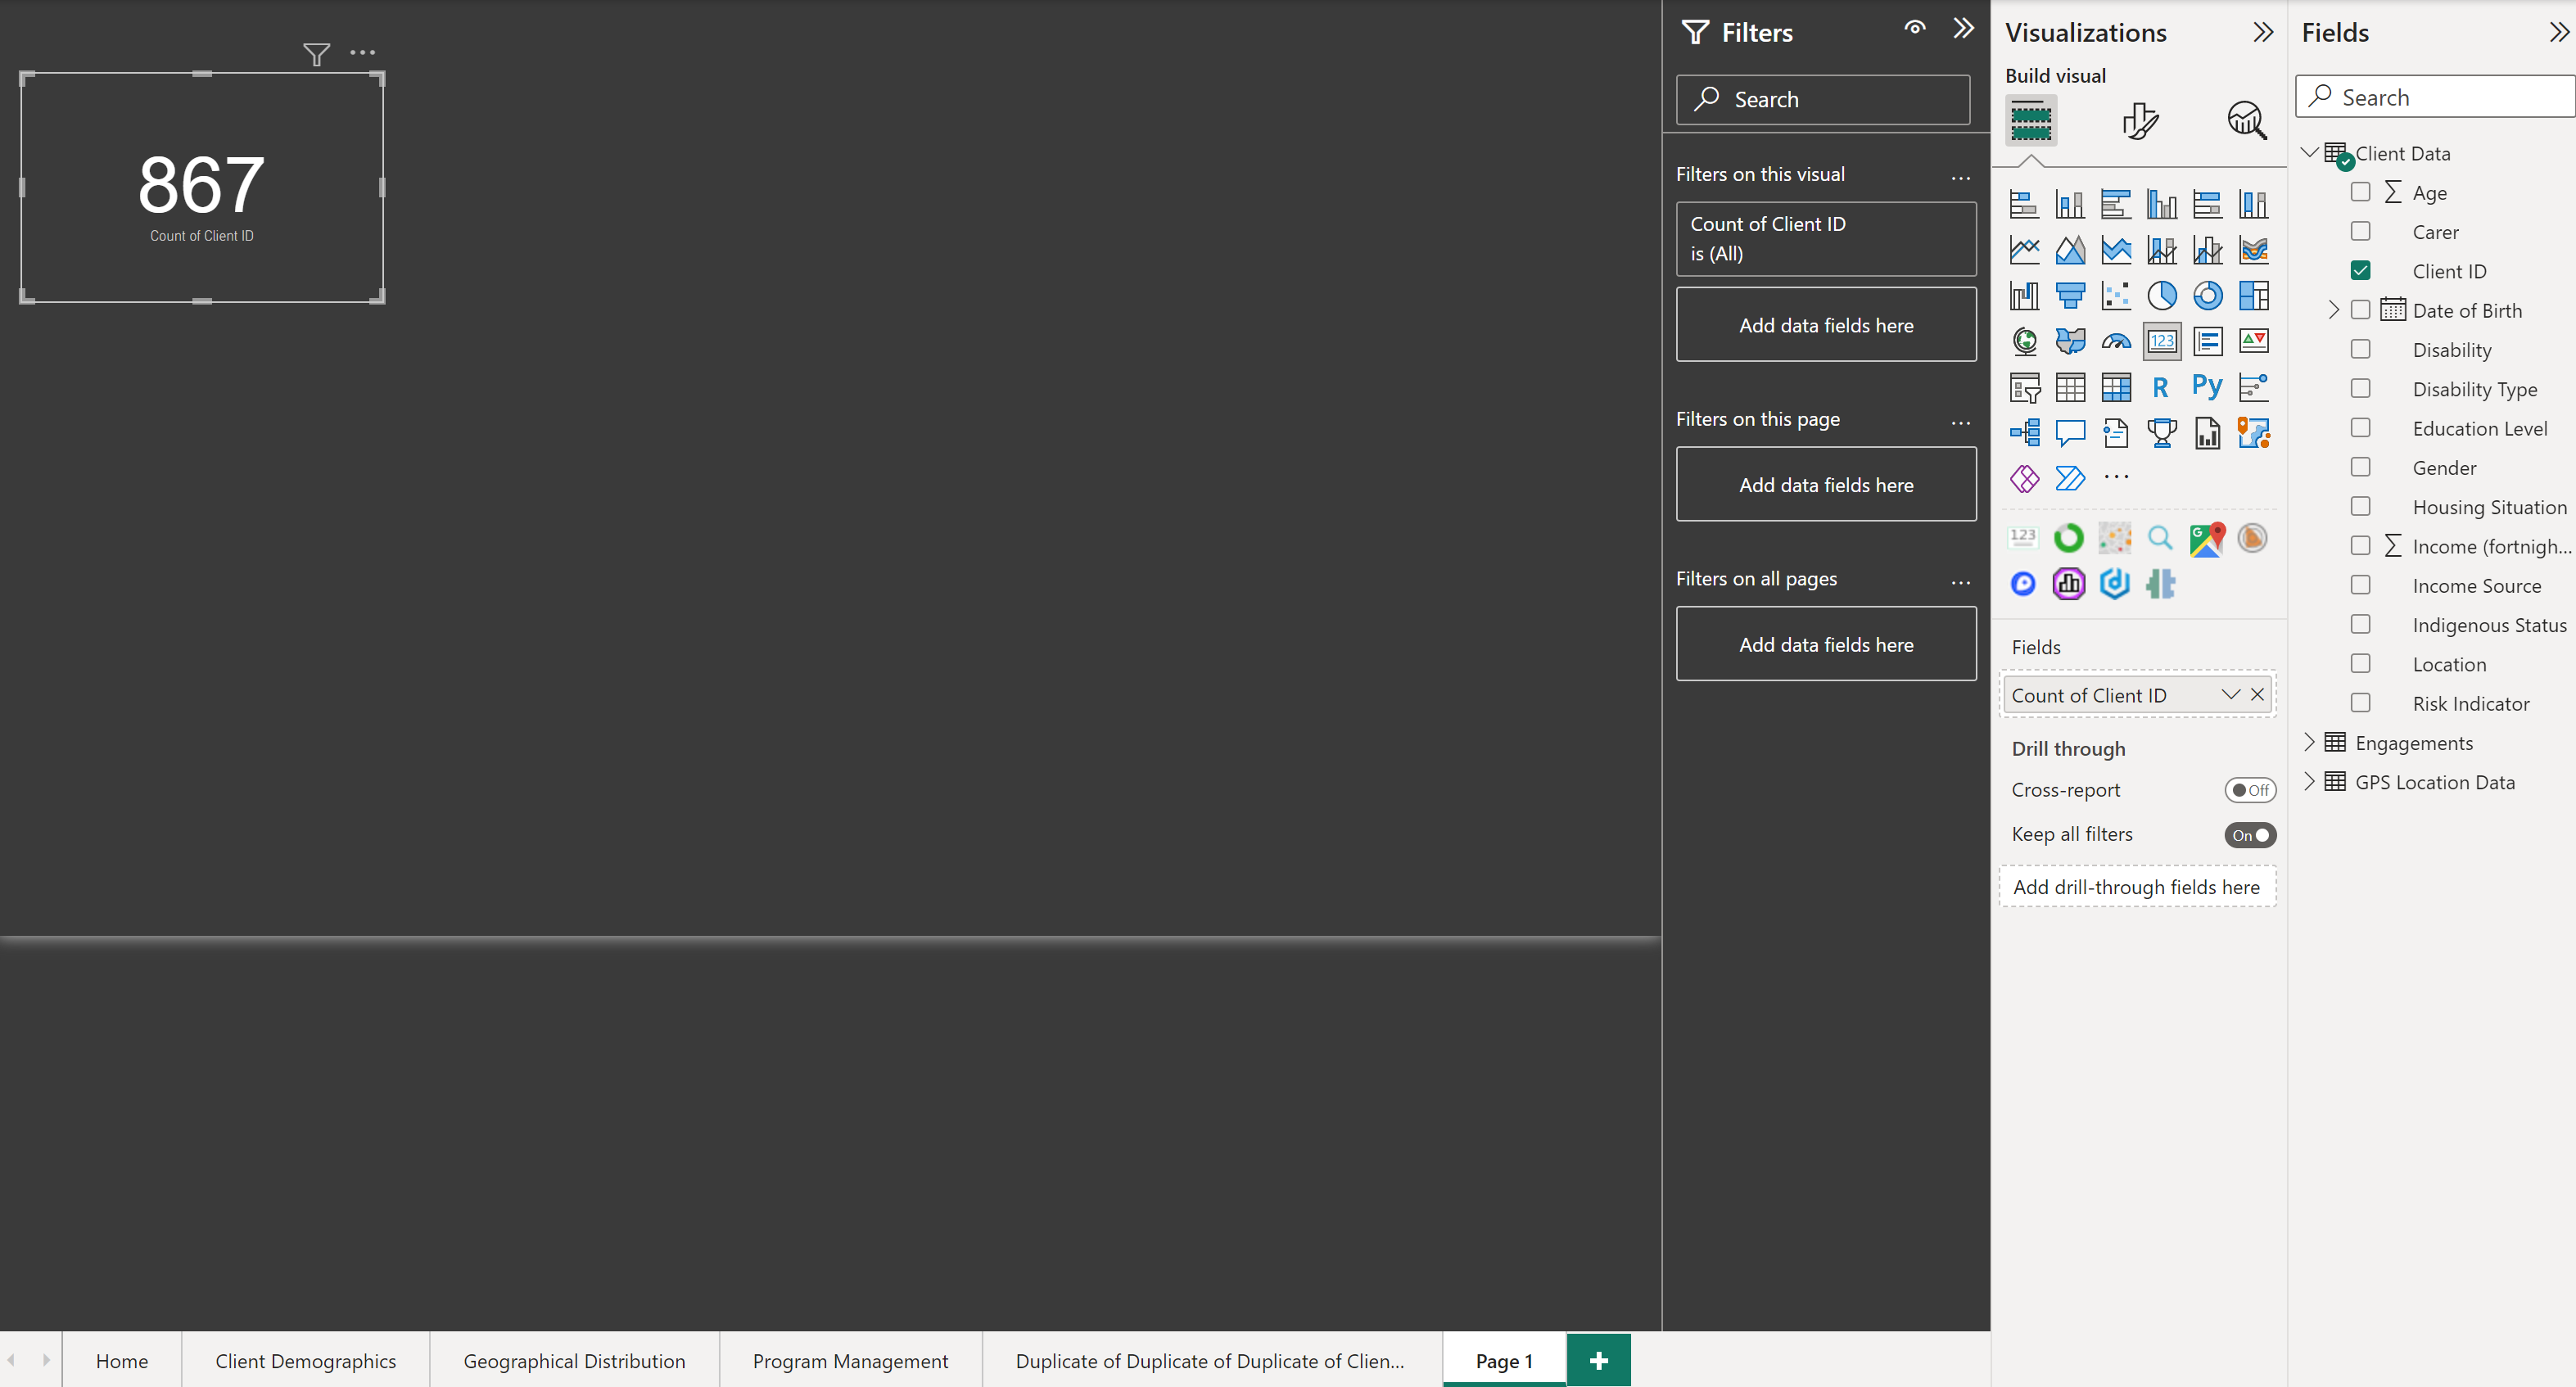Open the Analytics magnifier pane
The height and width of the screenshot is (1387, 2576).
coord(2246,121)
